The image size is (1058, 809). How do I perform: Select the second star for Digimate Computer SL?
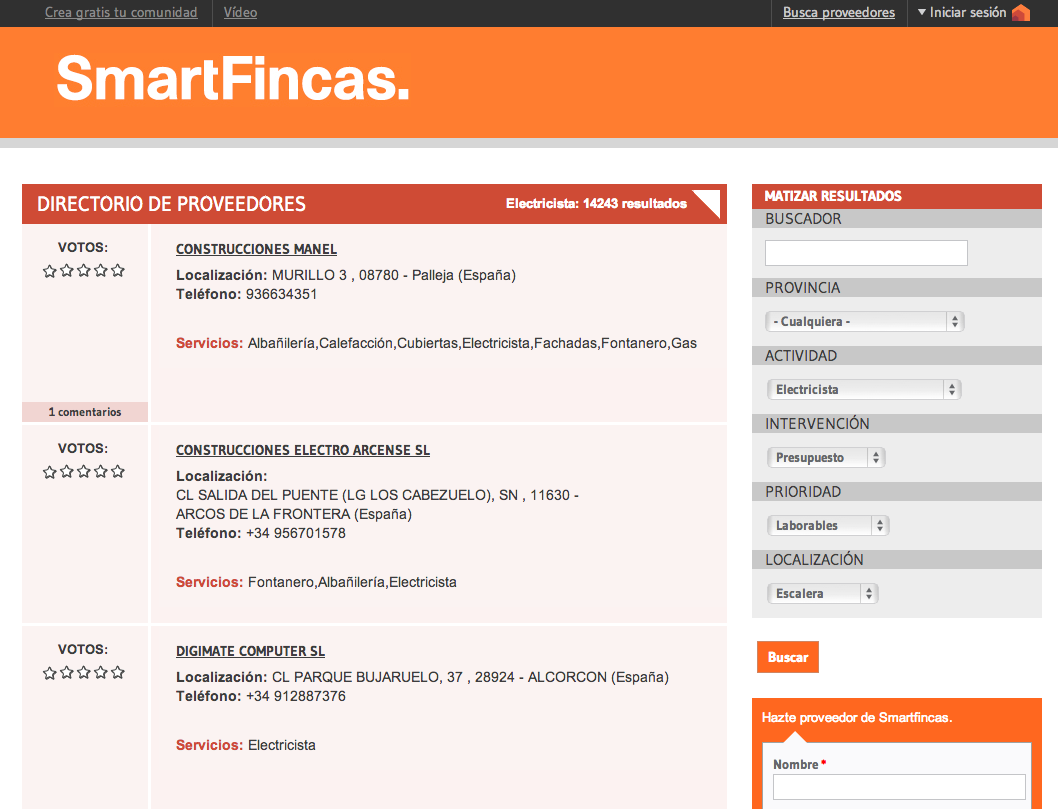67,673
